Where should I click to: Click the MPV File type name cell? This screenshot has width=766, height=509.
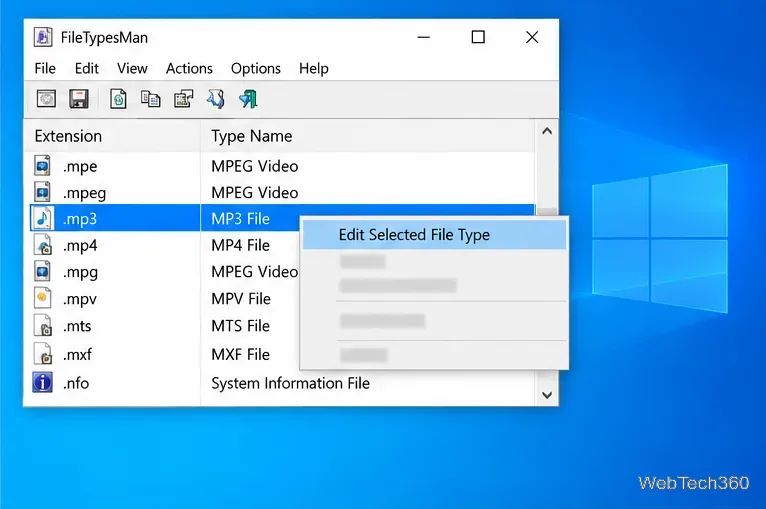[241, 298]
